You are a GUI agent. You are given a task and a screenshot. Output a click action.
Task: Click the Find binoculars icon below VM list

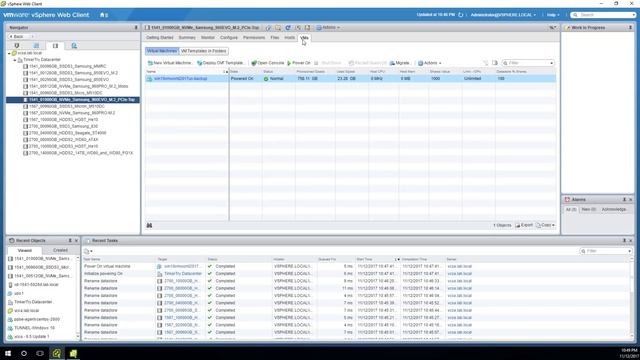tap(149, 225)
